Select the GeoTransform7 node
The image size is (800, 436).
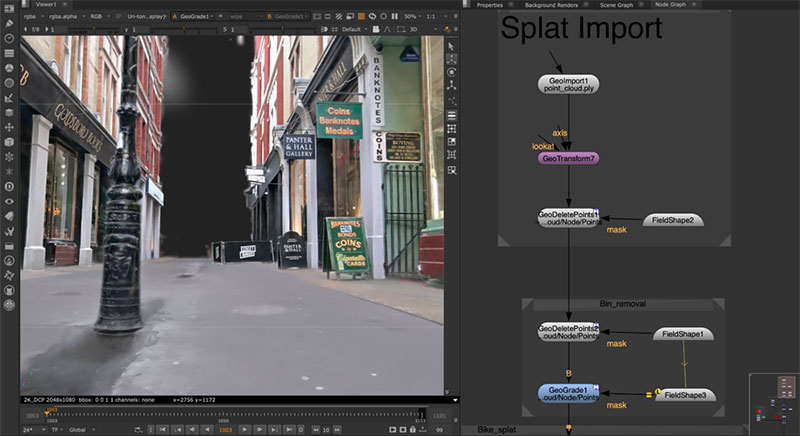(567, 158)
